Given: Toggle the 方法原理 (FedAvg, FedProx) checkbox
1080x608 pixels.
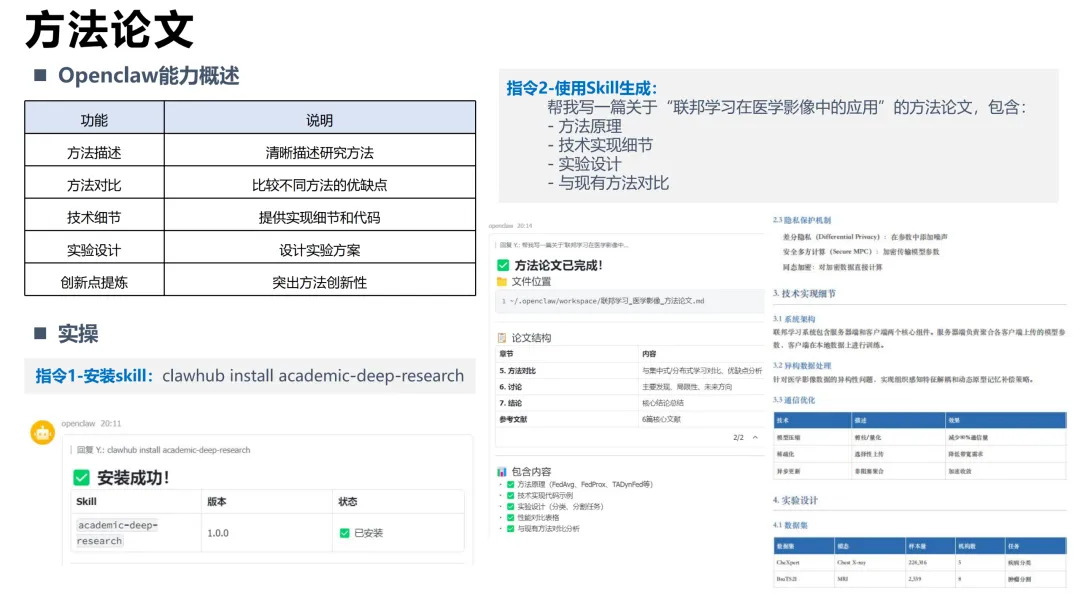Looking at the screenshot, I should pos(510,484).
